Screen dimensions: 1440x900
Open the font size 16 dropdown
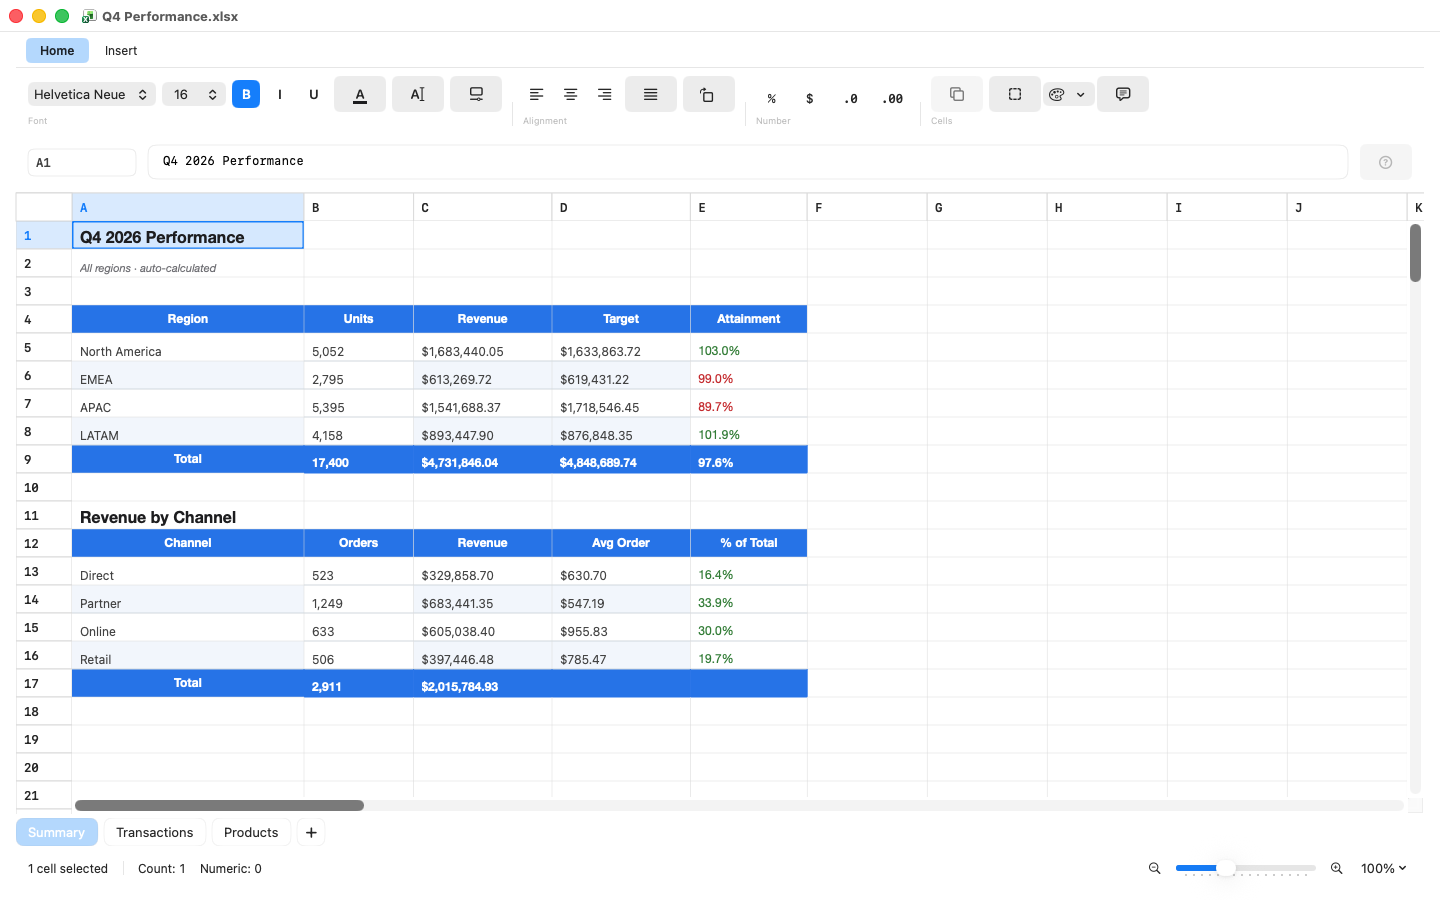[x=194, y=94]
